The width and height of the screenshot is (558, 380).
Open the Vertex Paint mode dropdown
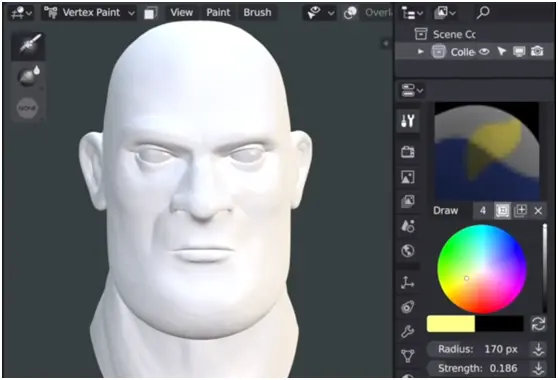(x=89, y=13)
